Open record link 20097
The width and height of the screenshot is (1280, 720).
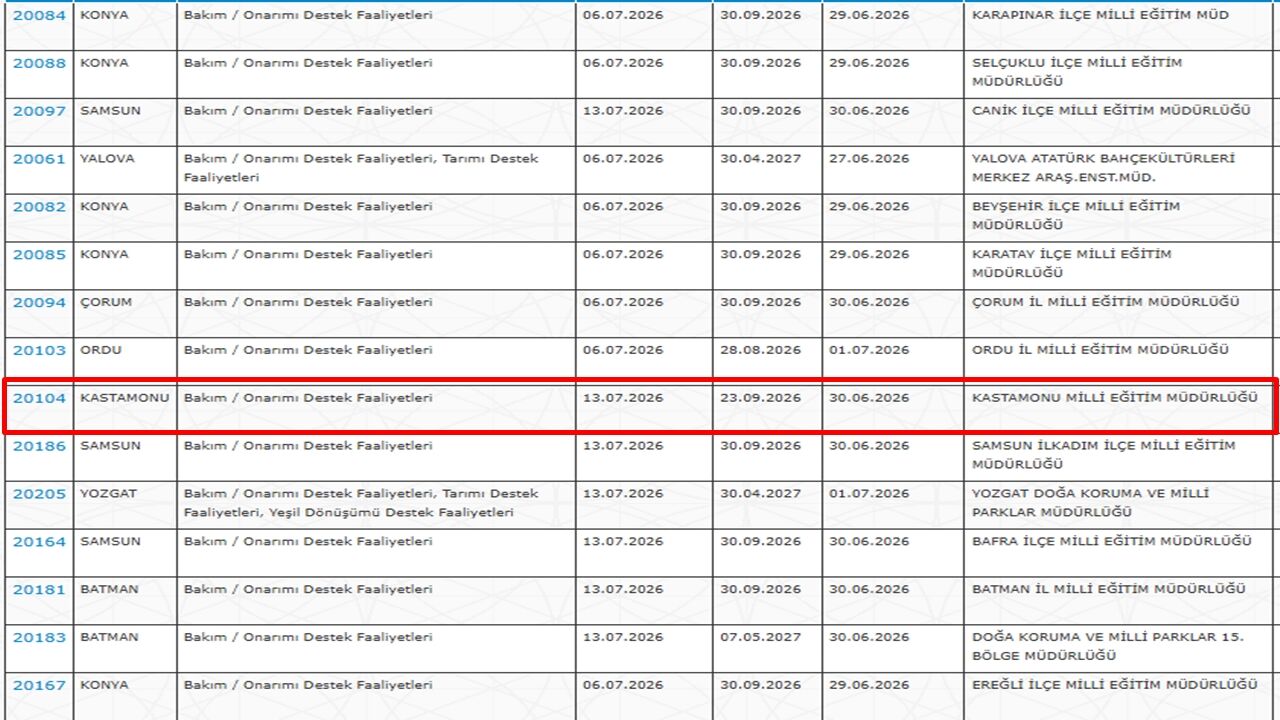[39, 111]
